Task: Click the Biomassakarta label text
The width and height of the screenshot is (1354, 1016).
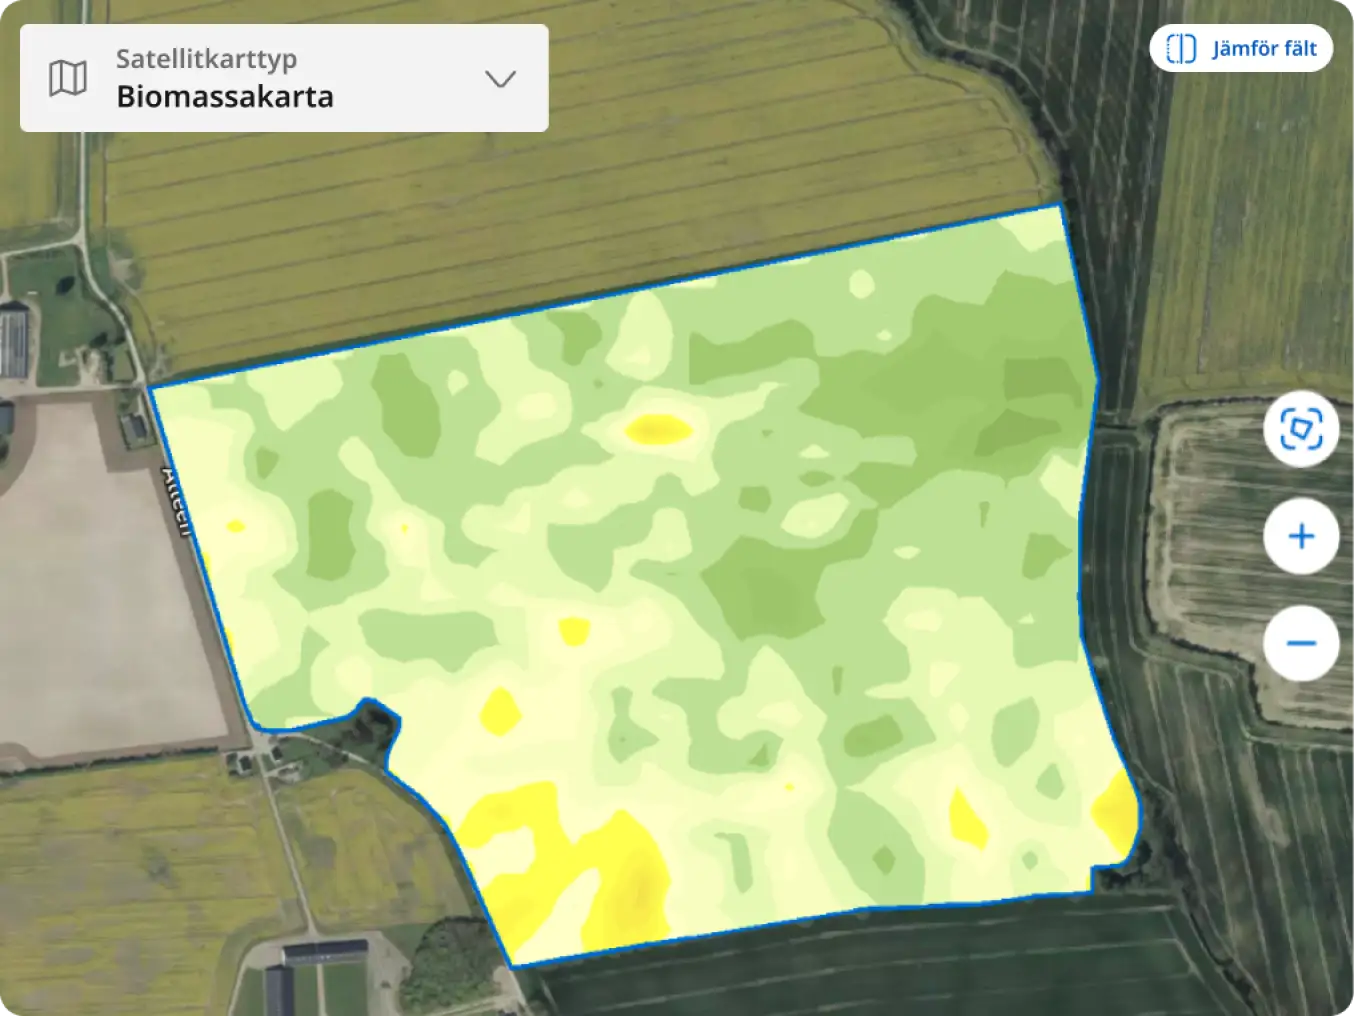Action: 225,96
